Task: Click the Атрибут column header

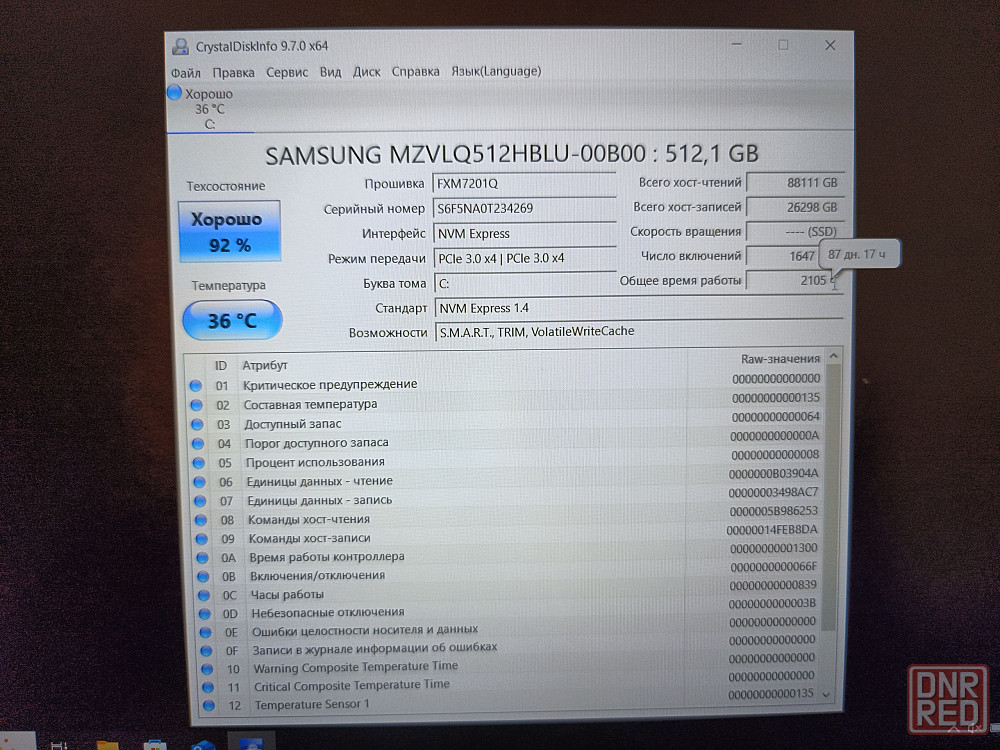Action: [x=265, y=365]
